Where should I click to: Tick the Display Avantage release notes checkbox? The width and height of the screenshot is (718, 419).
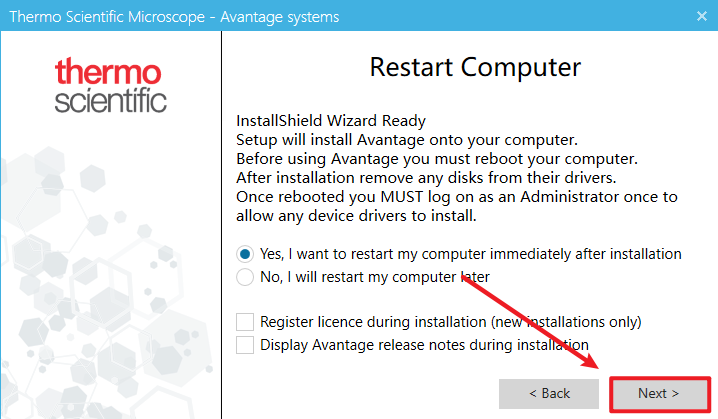(245, 344)
